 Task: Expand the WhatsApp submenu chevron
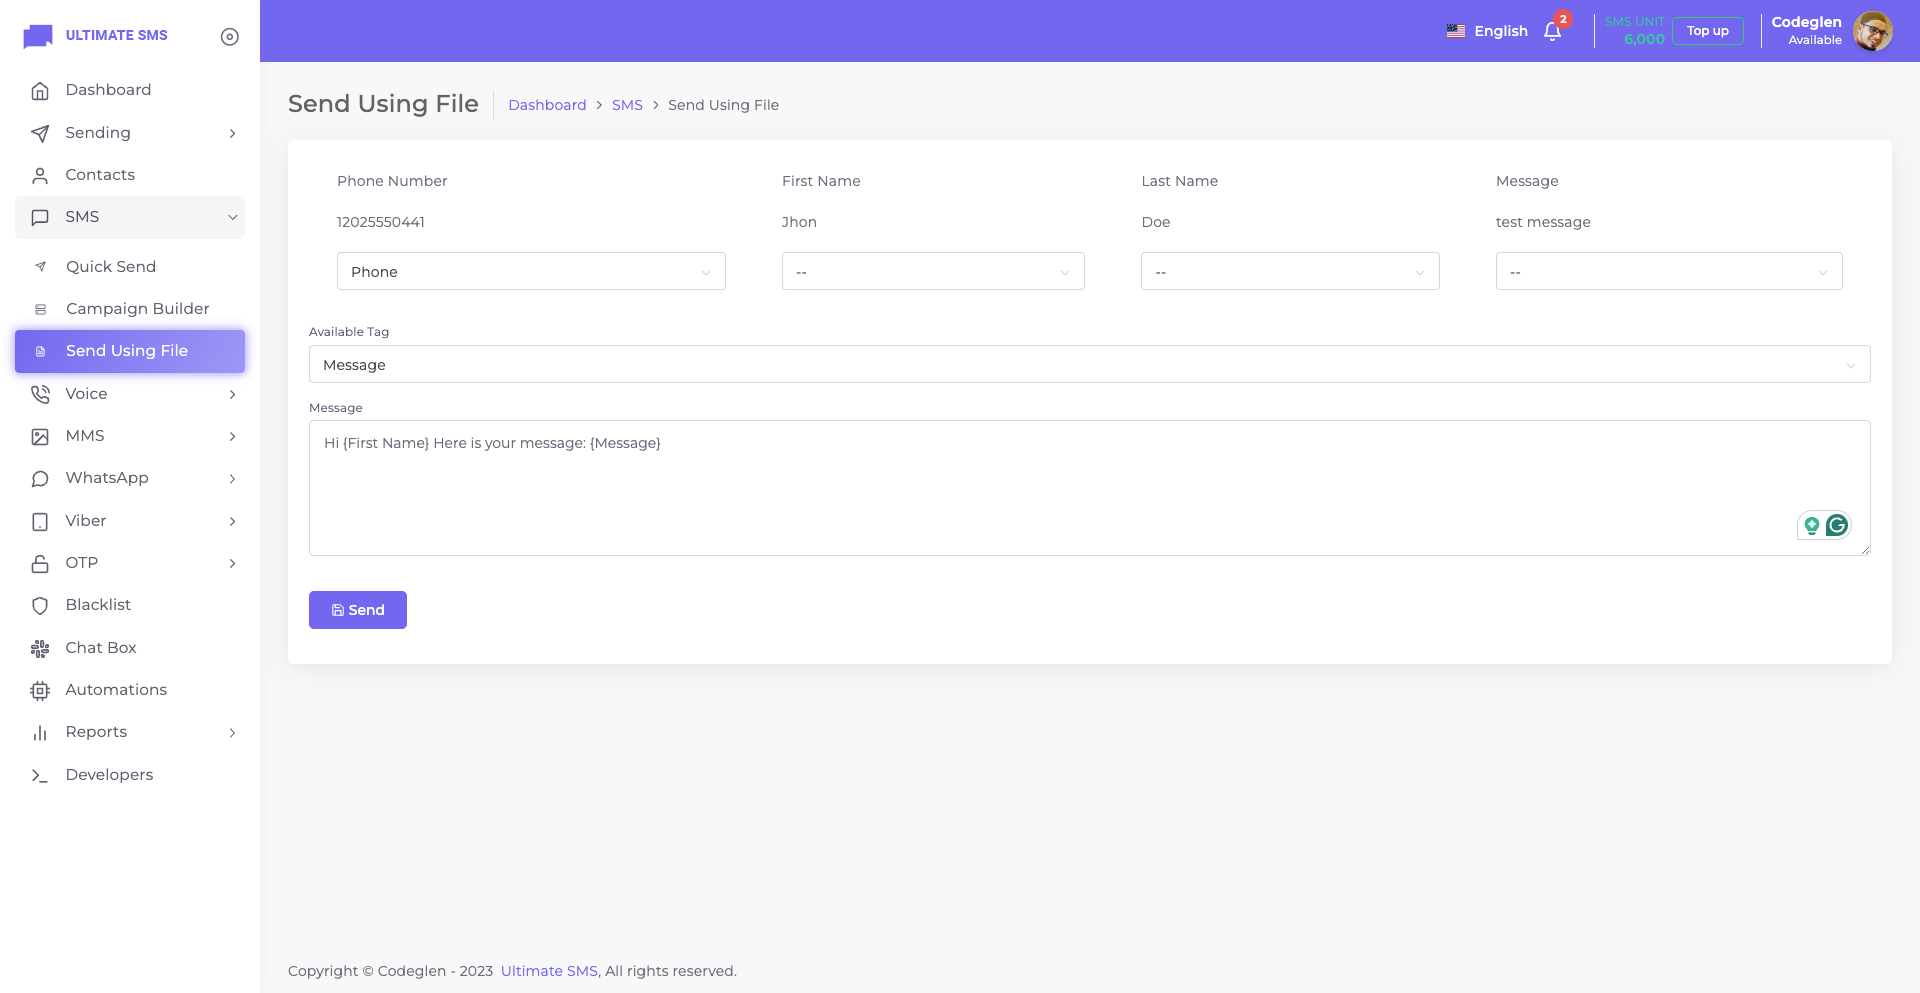coord(232,479)
